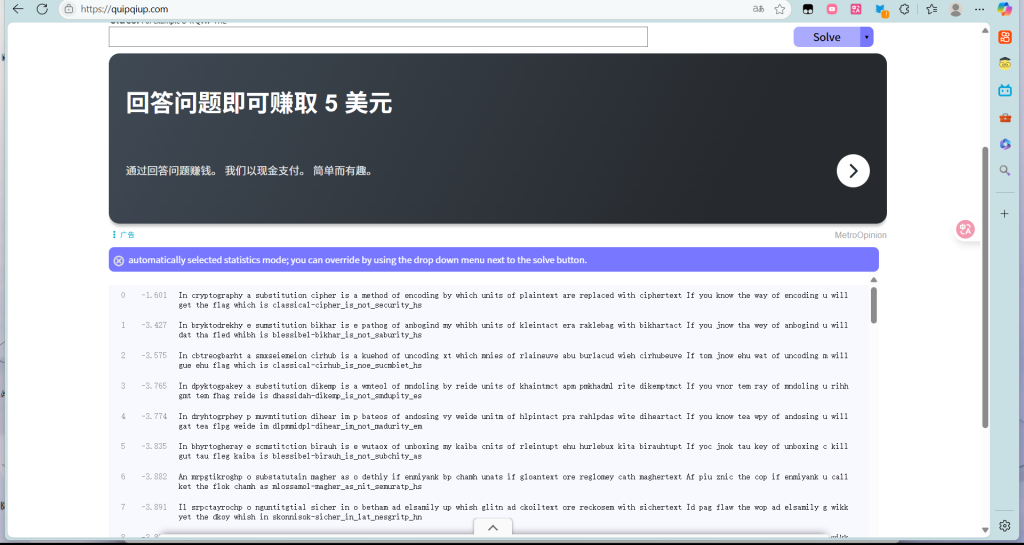Open the browser extensions puzzle icon
This screenshot has height=545, width=1024.
click(x=904, y=9)
